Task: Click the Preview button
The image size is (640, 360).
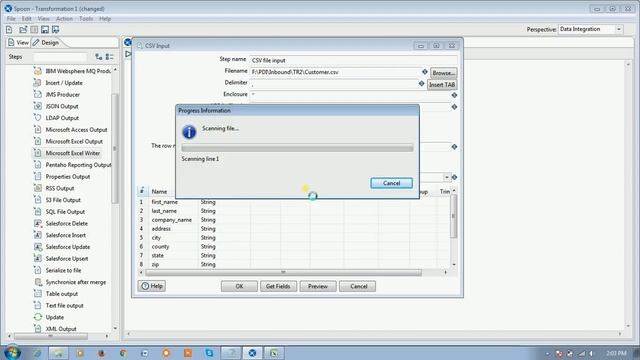Action: point(318,287)
